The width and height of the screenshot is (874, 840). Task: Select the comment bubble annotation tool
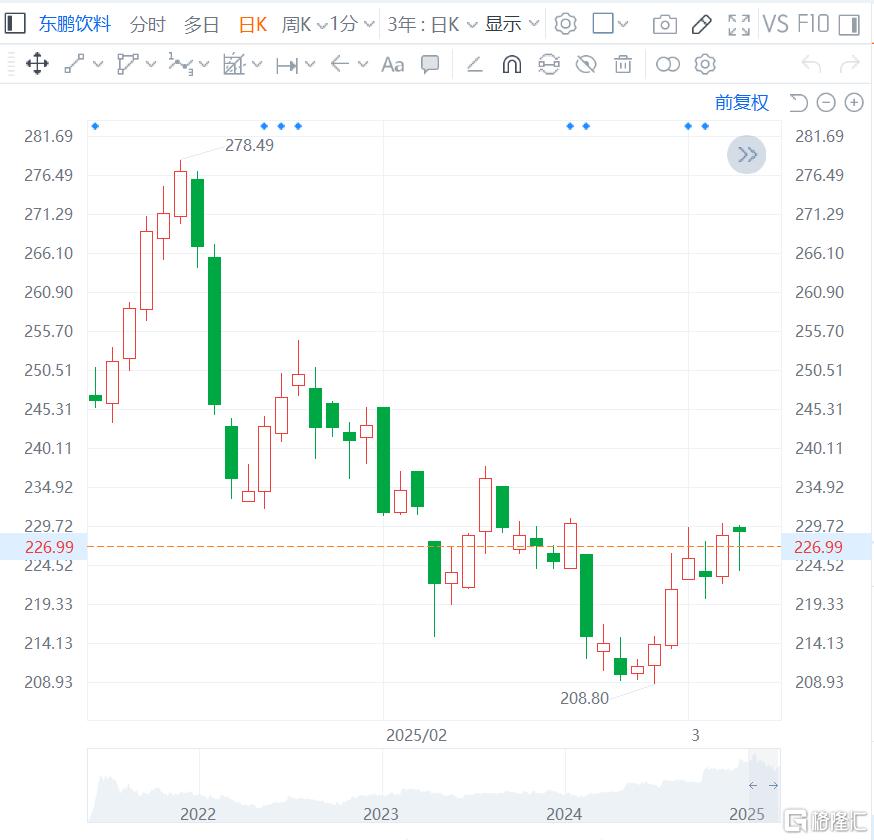430,65
